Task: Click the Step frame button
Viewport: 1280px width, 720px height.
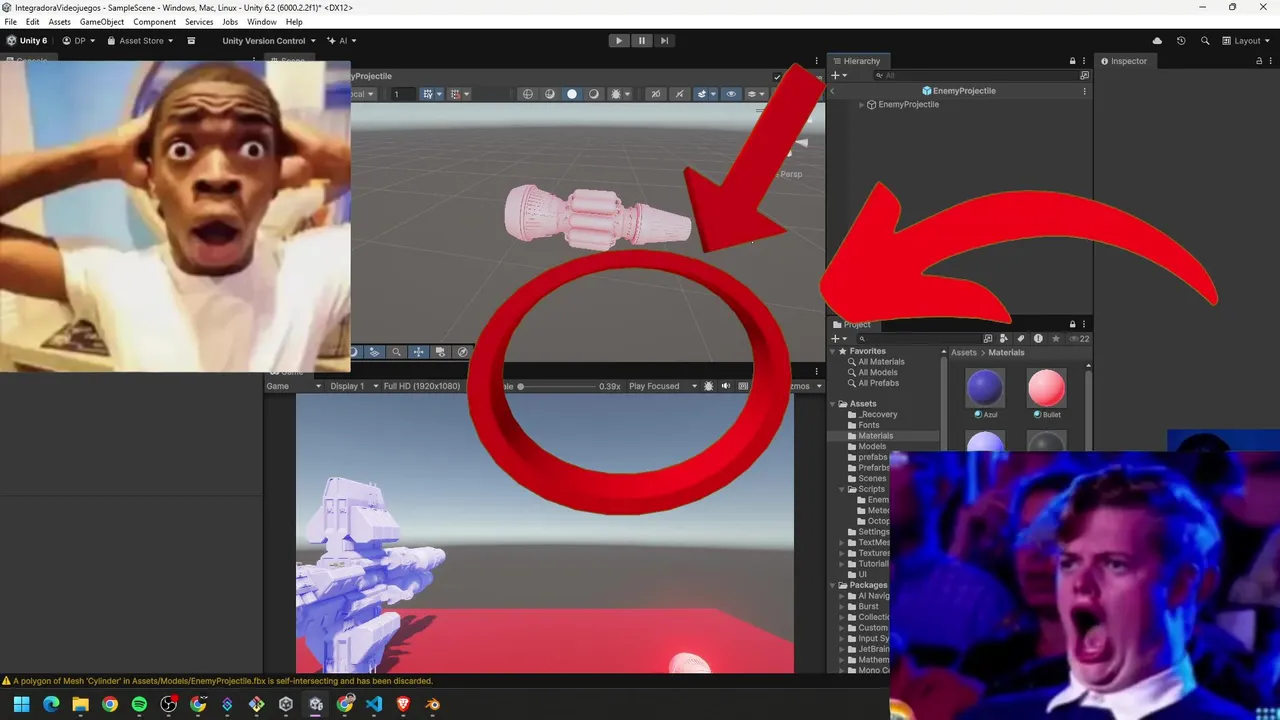Action: (664, 41)
